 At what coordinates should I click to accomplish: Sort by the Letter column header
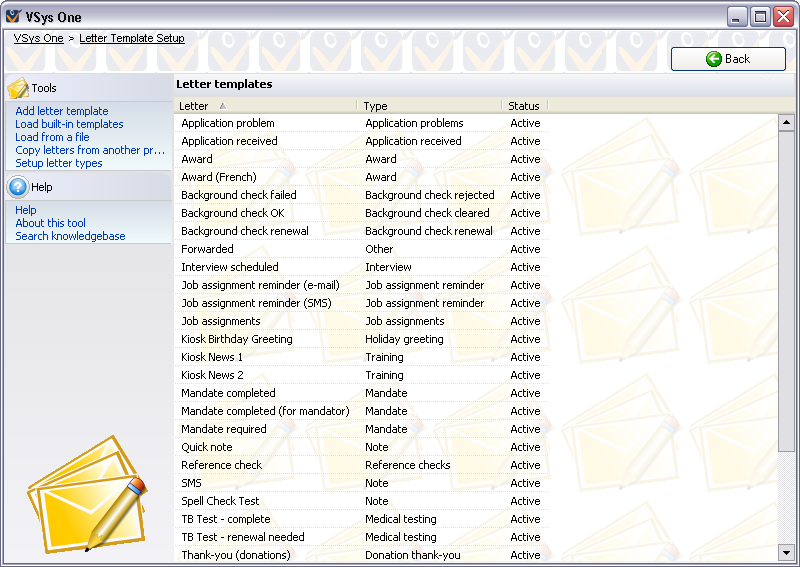265,106
